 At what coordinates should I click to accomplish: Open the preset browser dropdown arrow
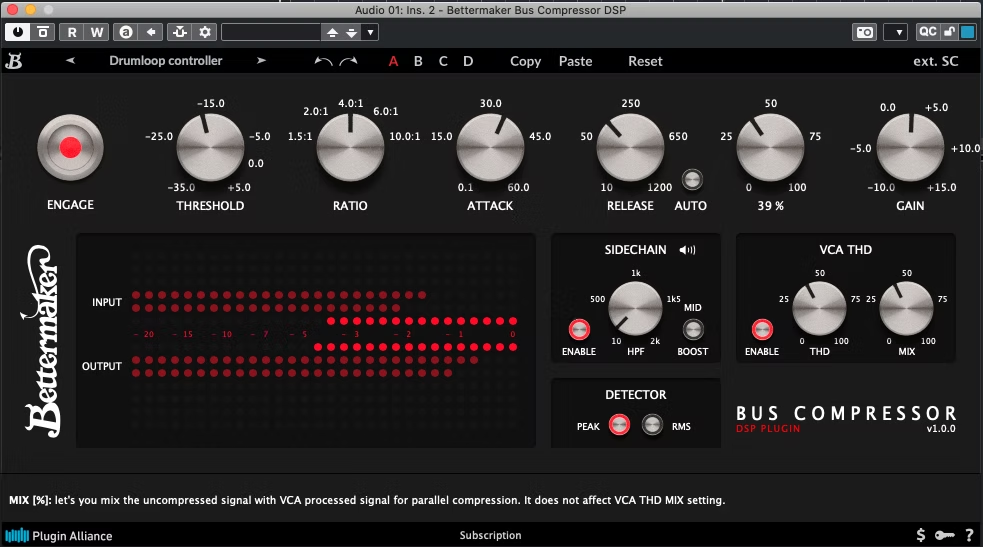[371, 33]
